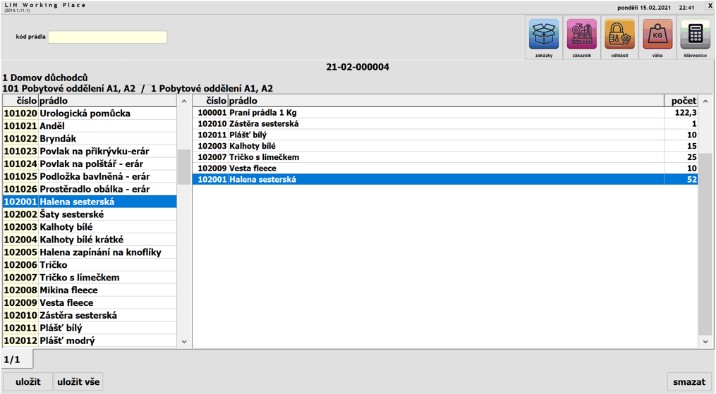Select 102011 Plášť bílý in left list
Viewport: 716px width, 394px height.
(x=90, y=328)
